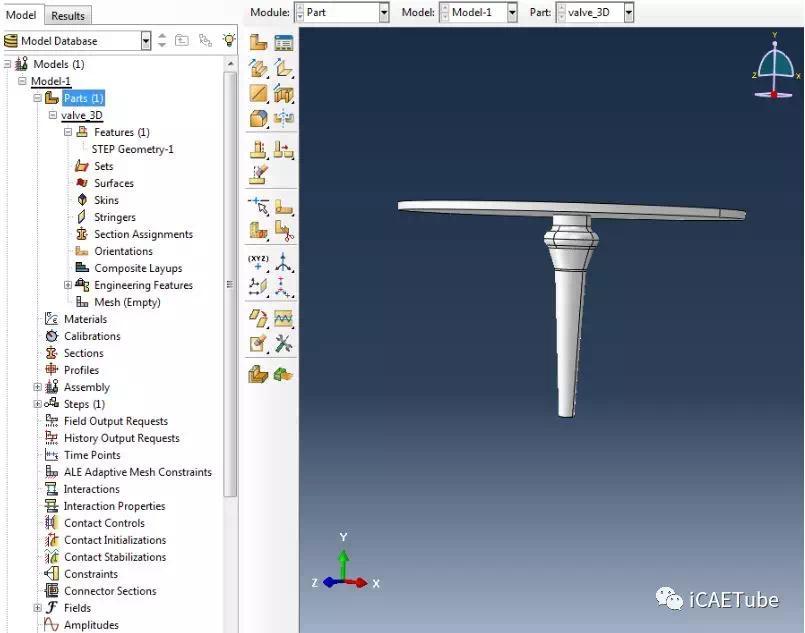The width and height of the screenshot is (805, 633).
Task: Select the Create Round or Fillet tool
Action: click(x=258, y=118)
